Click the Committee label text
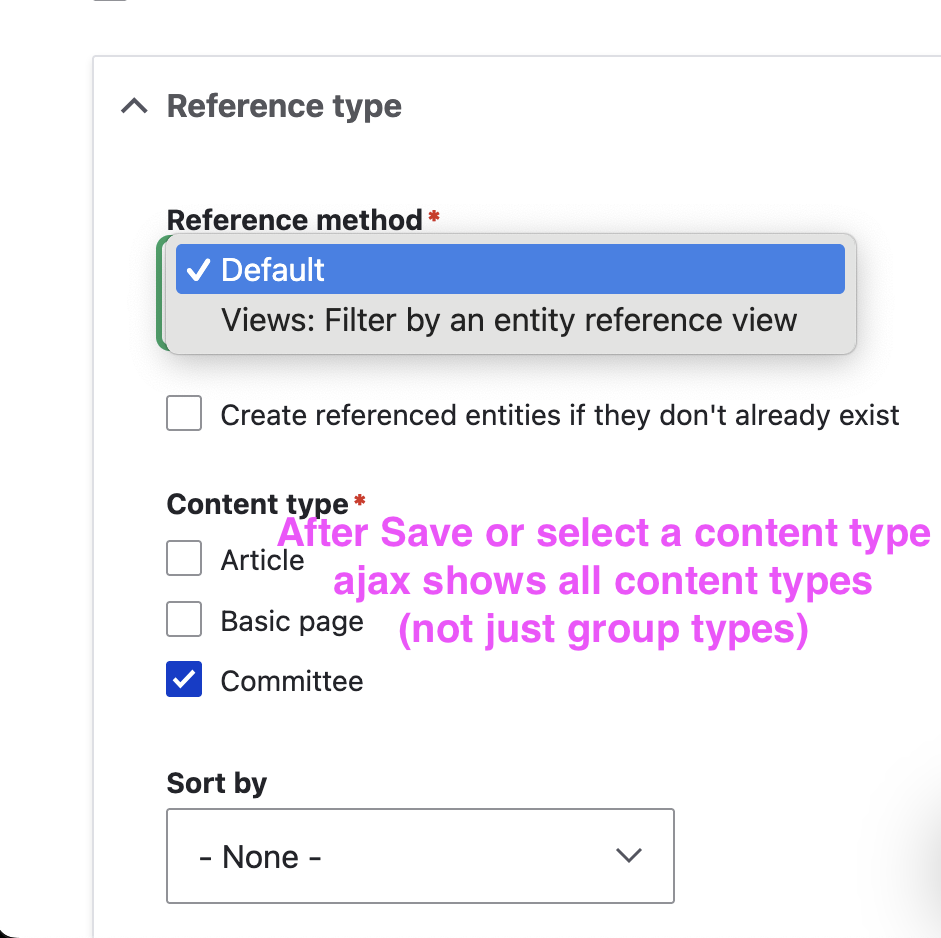Viewport: 941px width, 938px height. point(292,682)
